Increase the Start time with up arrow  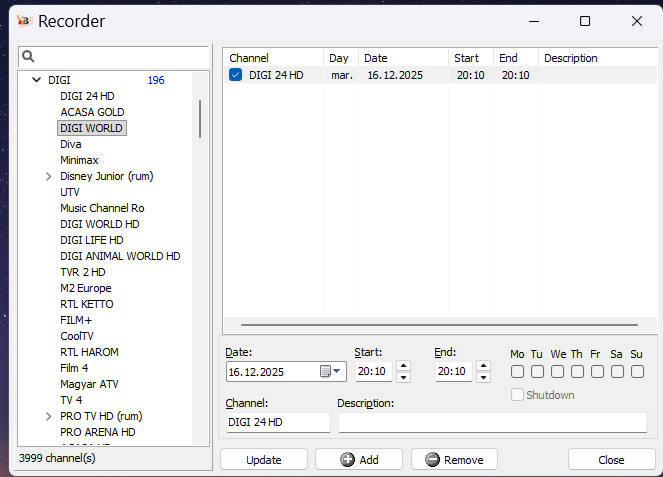tap(403, 365)
